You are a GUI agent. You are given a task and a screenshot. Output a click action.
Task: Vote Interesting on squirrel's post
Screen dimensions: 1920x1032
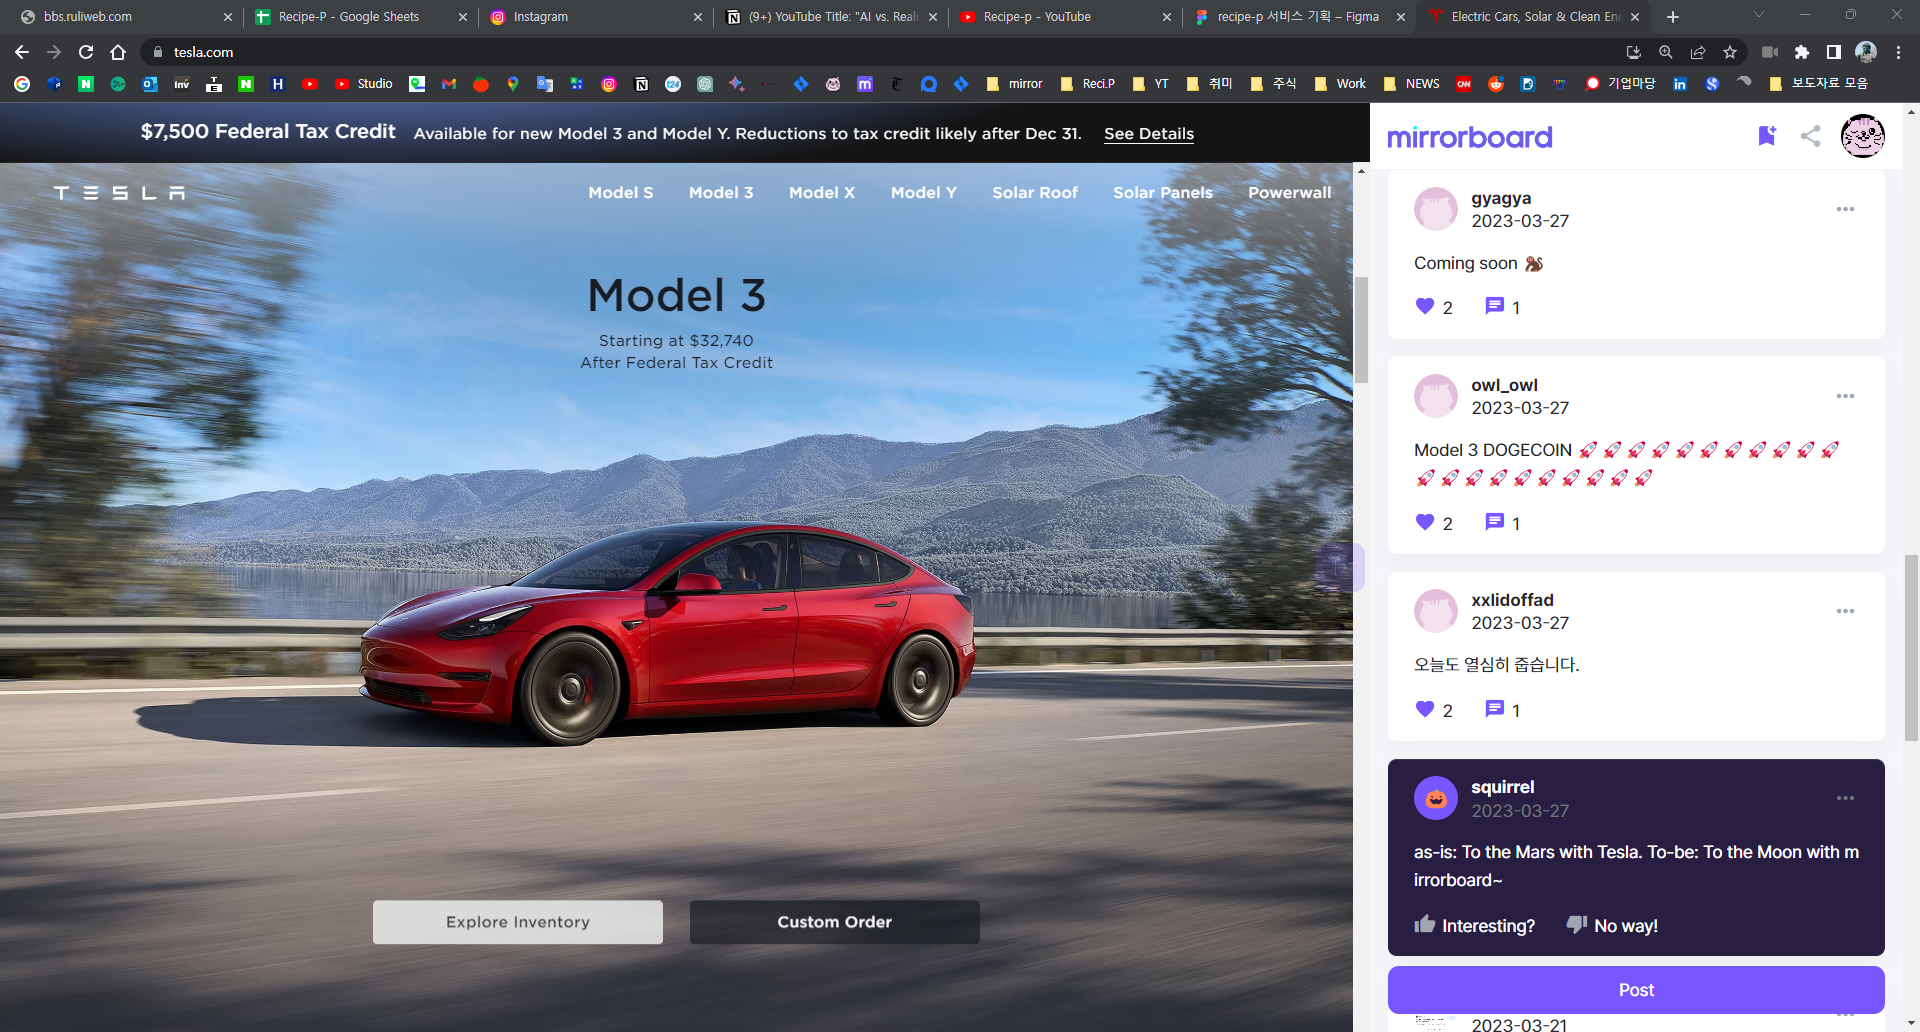pos(1474,925)
